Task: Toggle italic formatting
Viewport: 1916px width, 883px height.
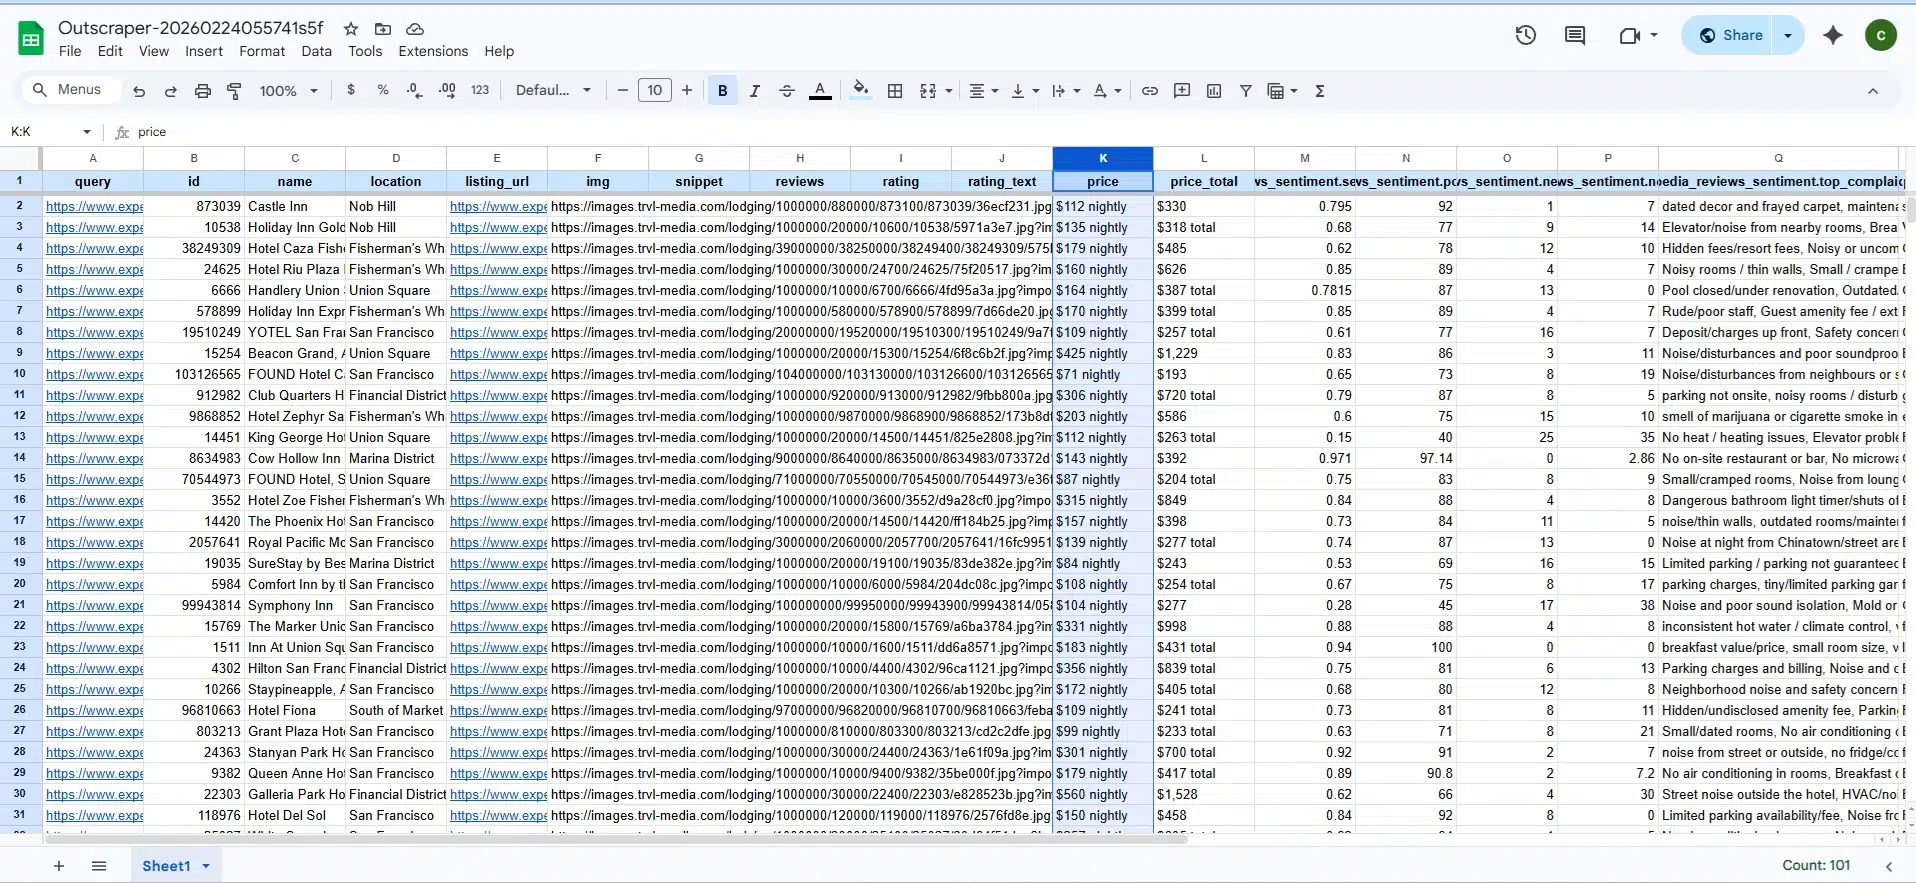Action: click(754, 91)
